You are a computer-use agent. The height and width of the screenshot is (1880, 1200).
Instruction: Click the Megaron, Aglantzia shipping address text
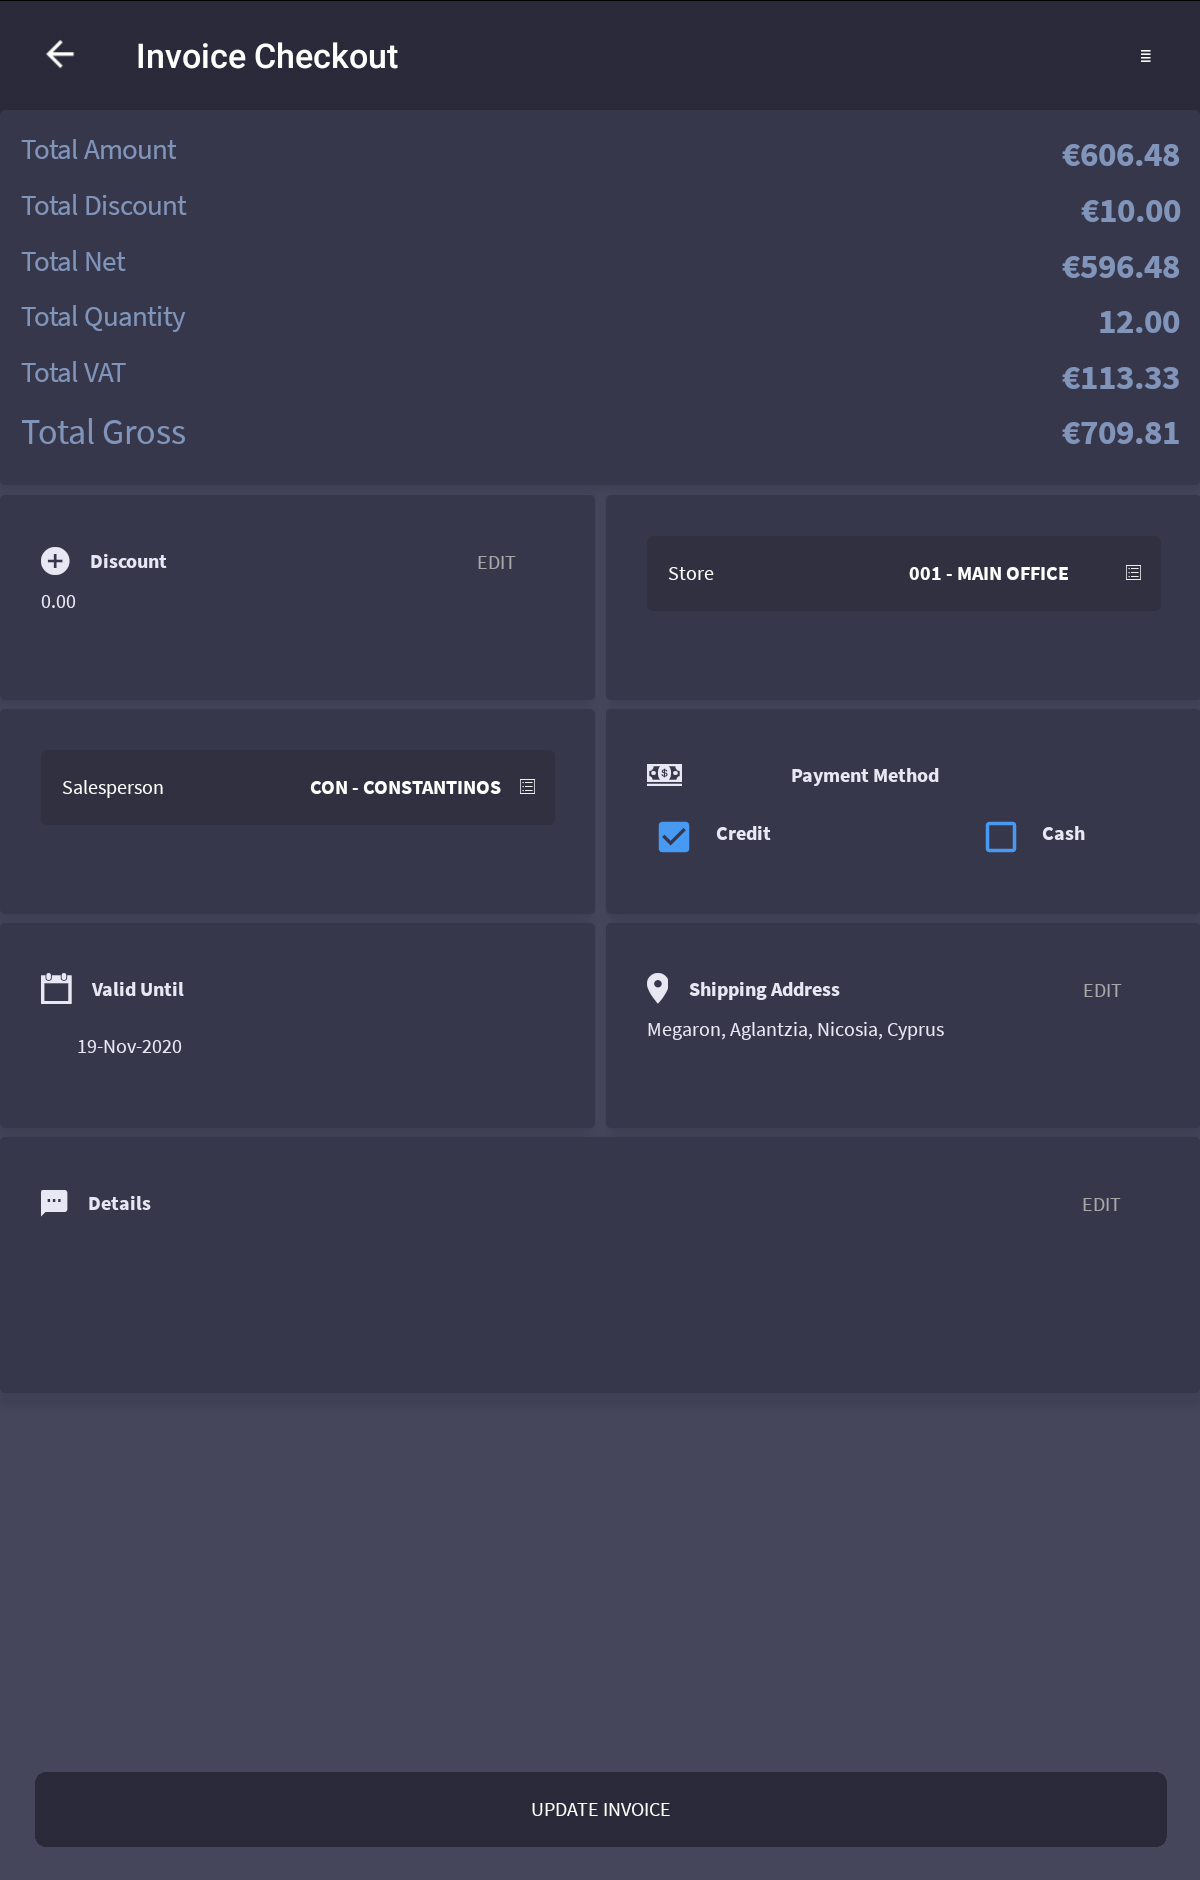(795, 1030)
